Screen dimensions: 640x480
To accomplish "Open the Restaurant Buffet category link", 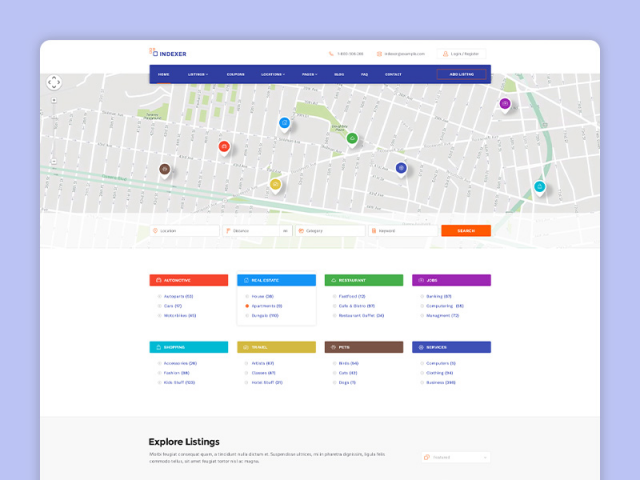I will tap(361, 316).
